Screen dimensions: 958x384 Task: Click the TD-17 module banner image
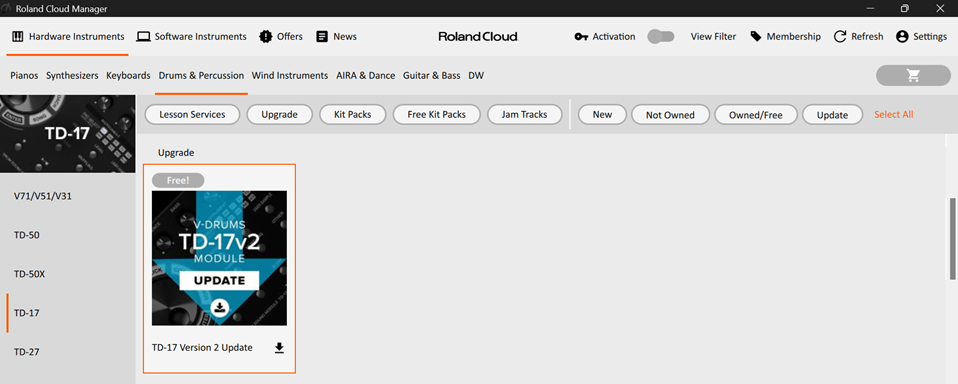point(67,133)
